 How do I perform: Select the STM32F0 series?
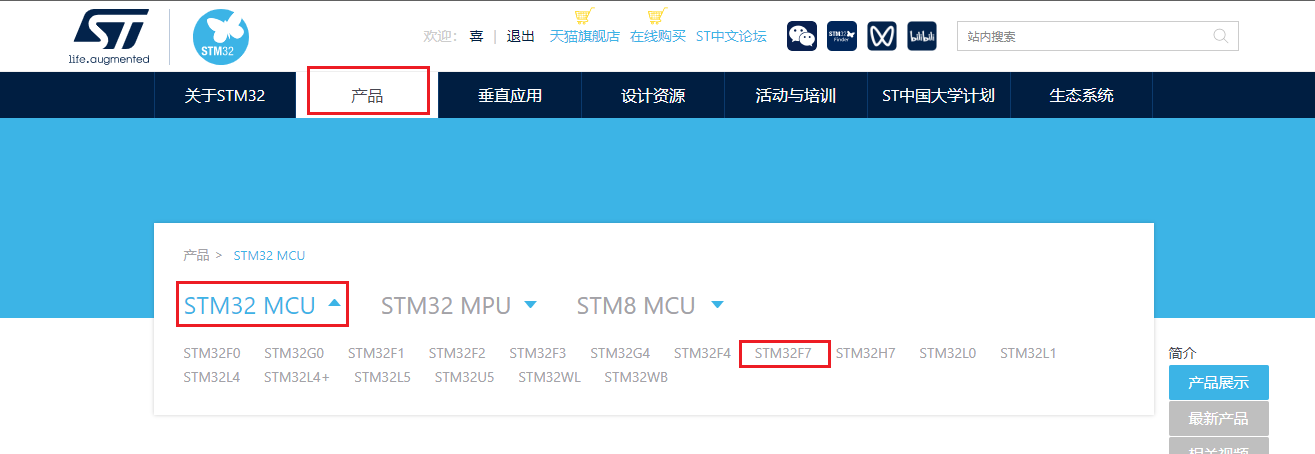point(212,353)
